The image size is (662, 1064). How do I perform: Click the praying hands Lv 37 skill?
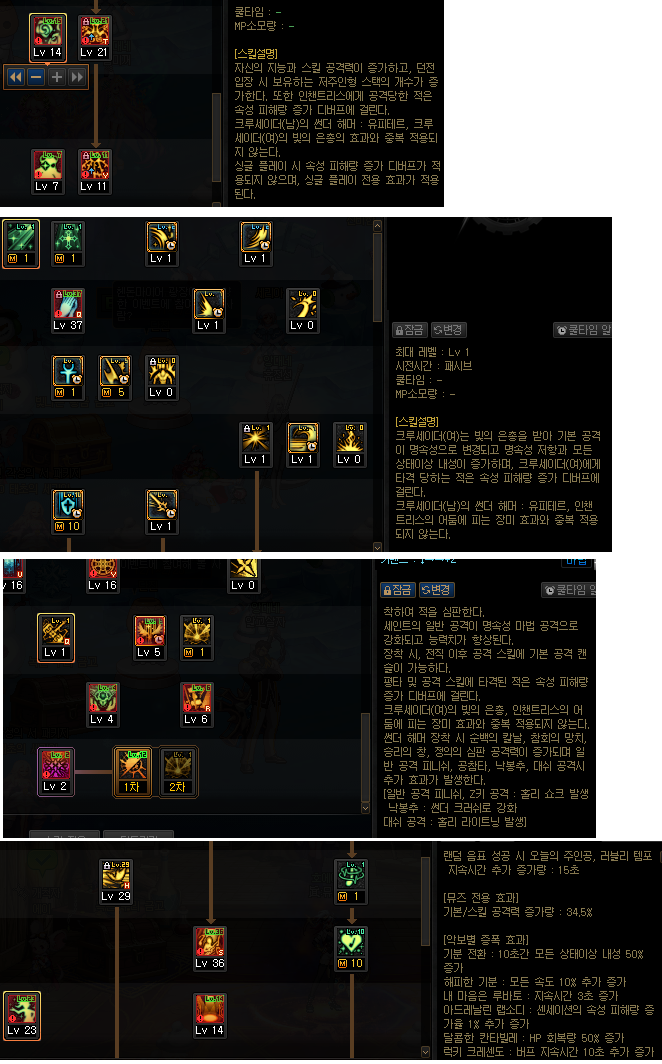click(68, 311)
